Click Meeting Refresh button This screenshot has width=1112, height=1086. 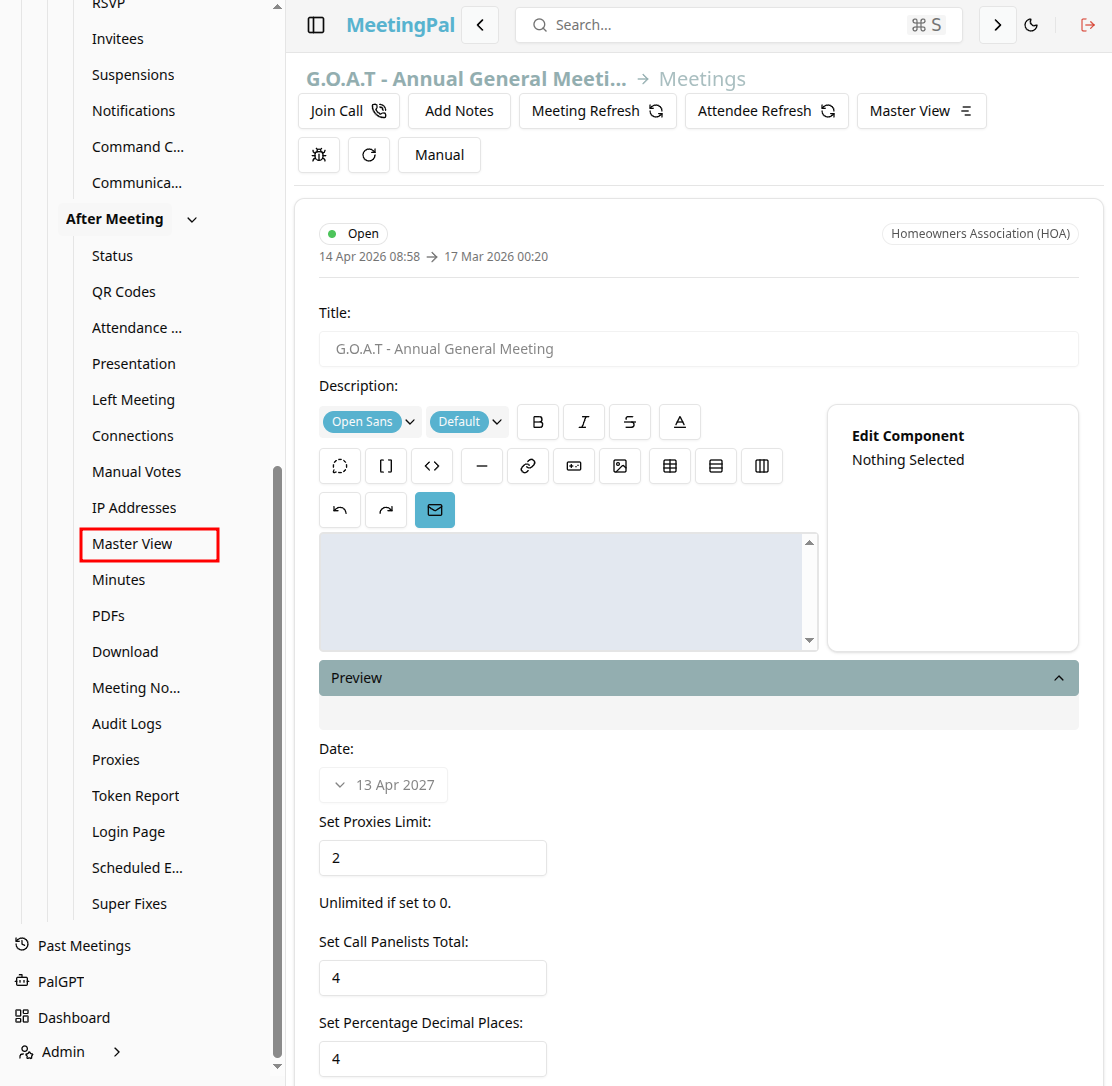(597, 111)
